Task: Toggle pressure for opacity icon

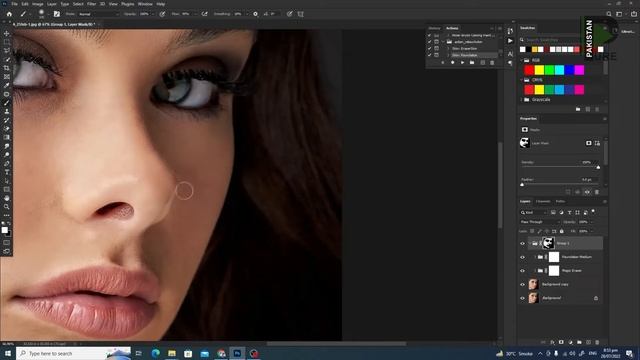Action: pyautogui.click(x=162, y=14)
